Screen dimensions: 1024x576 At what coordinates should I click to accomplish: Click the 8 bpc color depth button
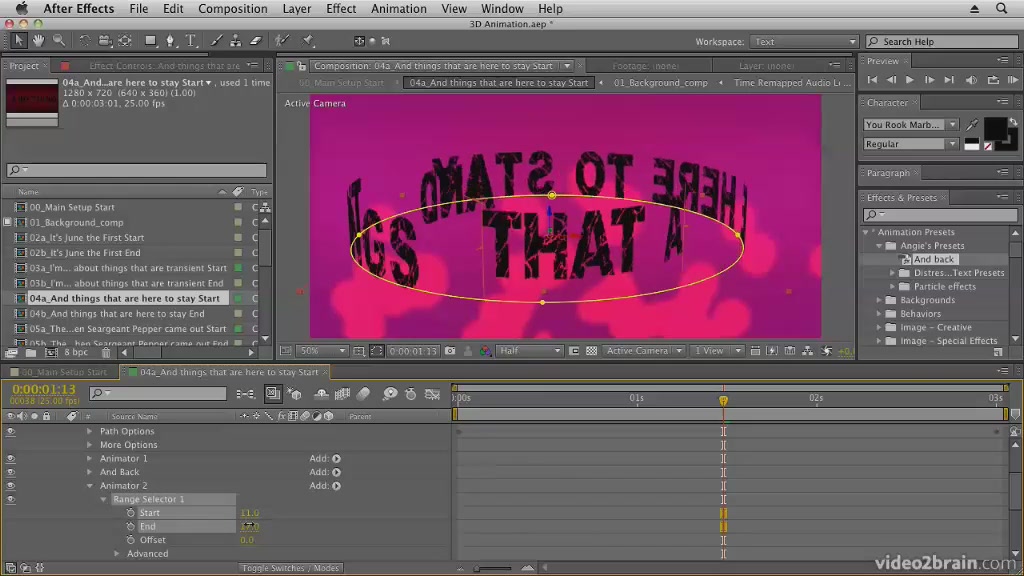76,353
